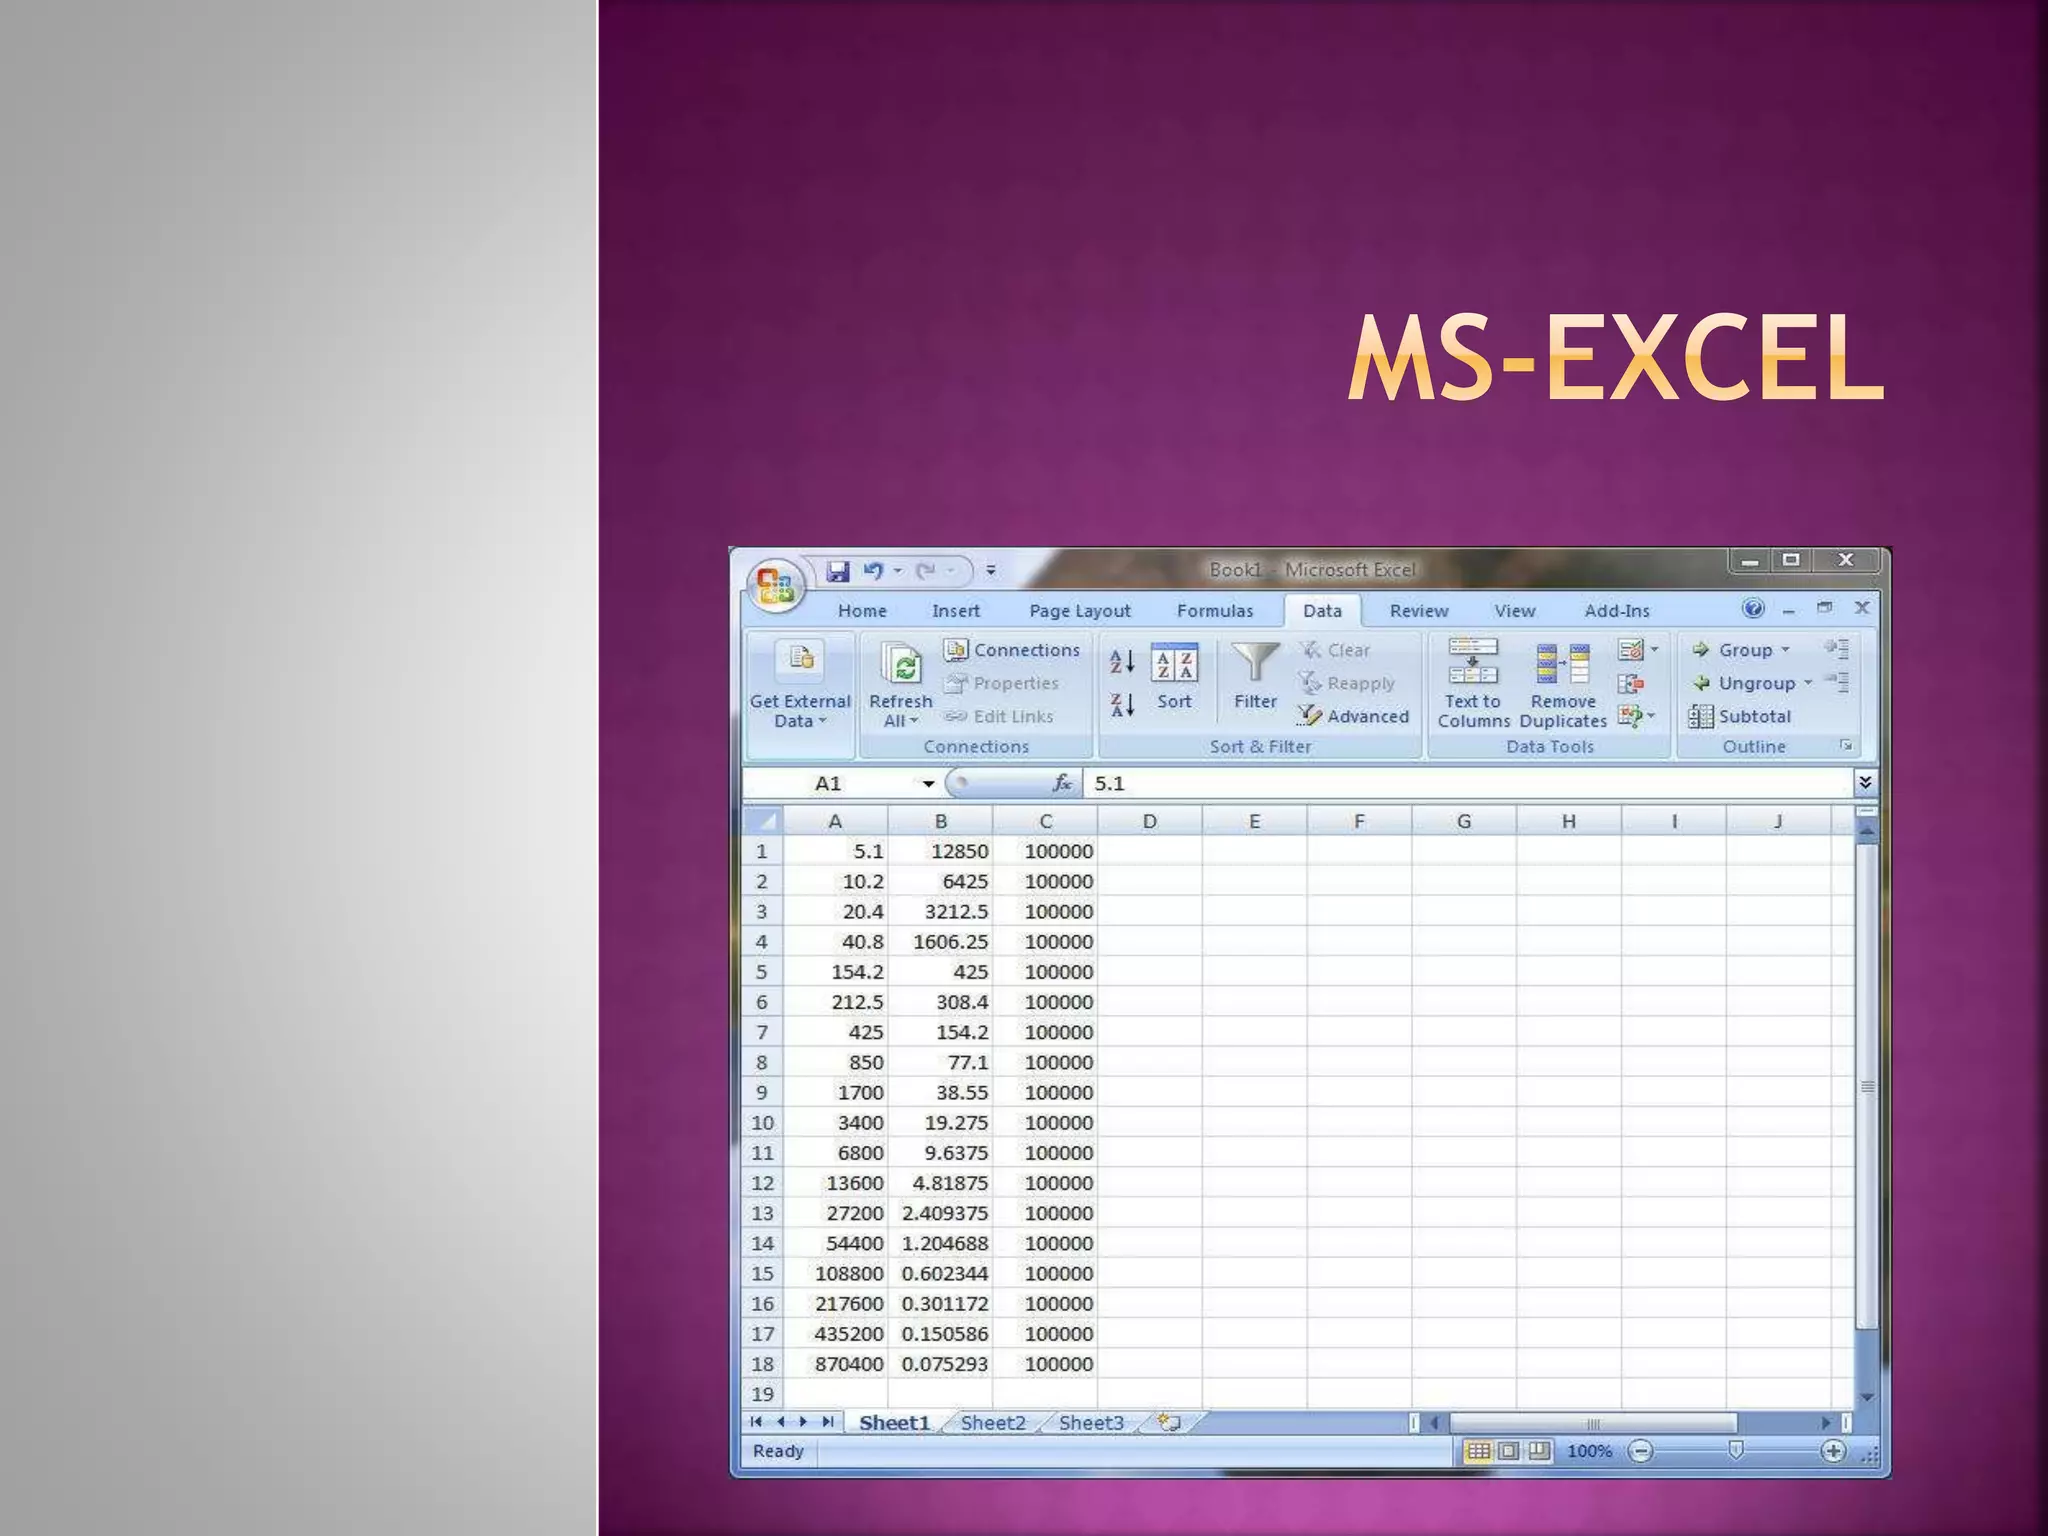
Task: Sort ascending with the A to Z icon
Action: coord(1122,661)
